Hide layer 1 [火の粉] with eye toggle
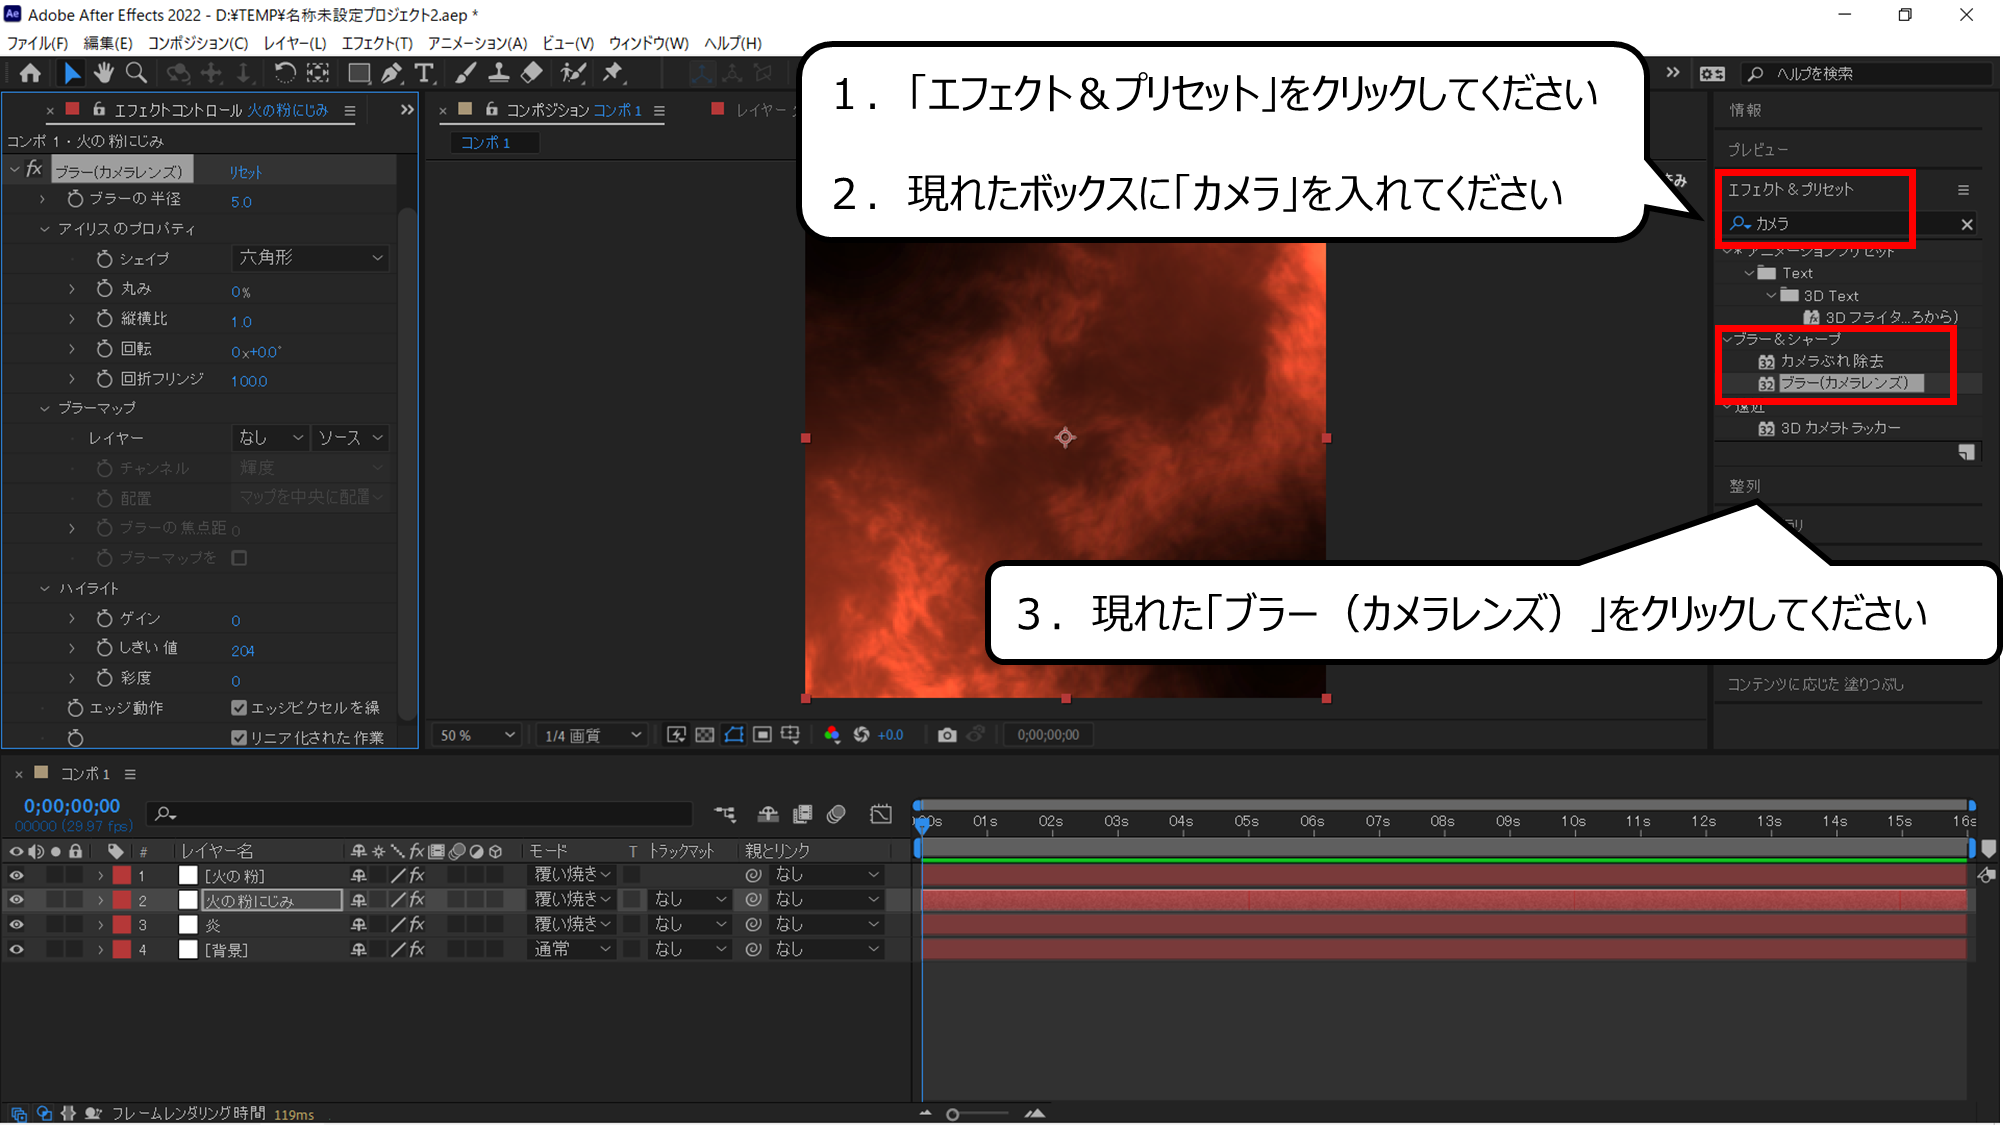This screenshot has width=2003, height=1125. (x=16, y=875)
